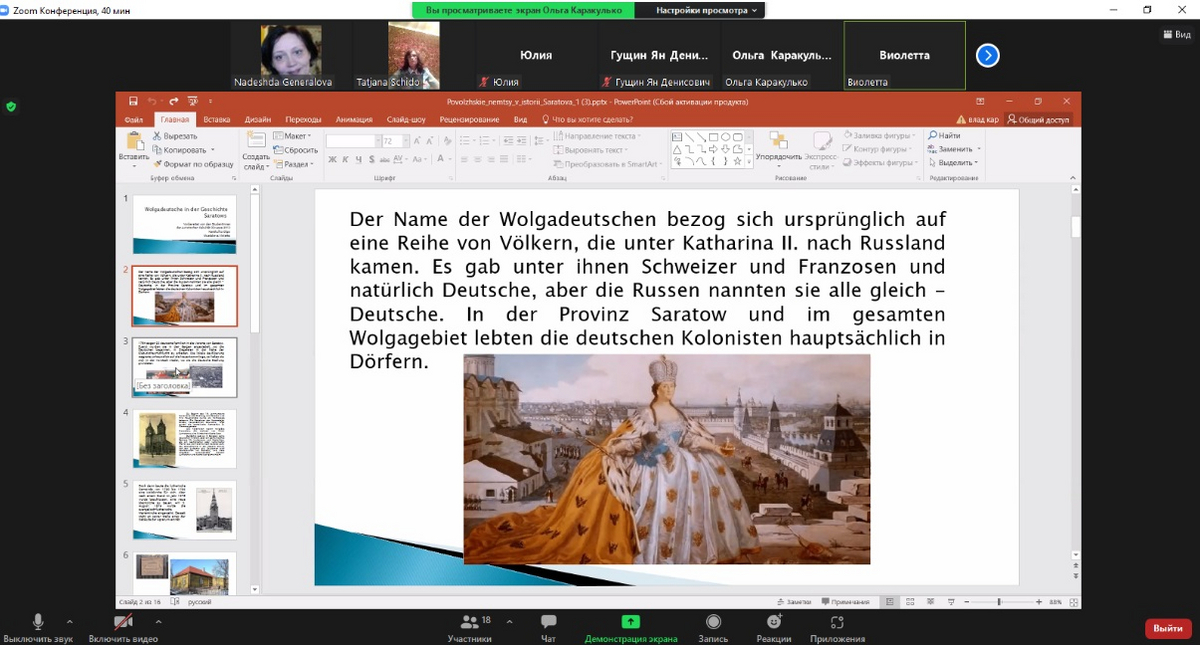Click the Упорядочить arrange button

pyautogui.click(x=779, y=148)
